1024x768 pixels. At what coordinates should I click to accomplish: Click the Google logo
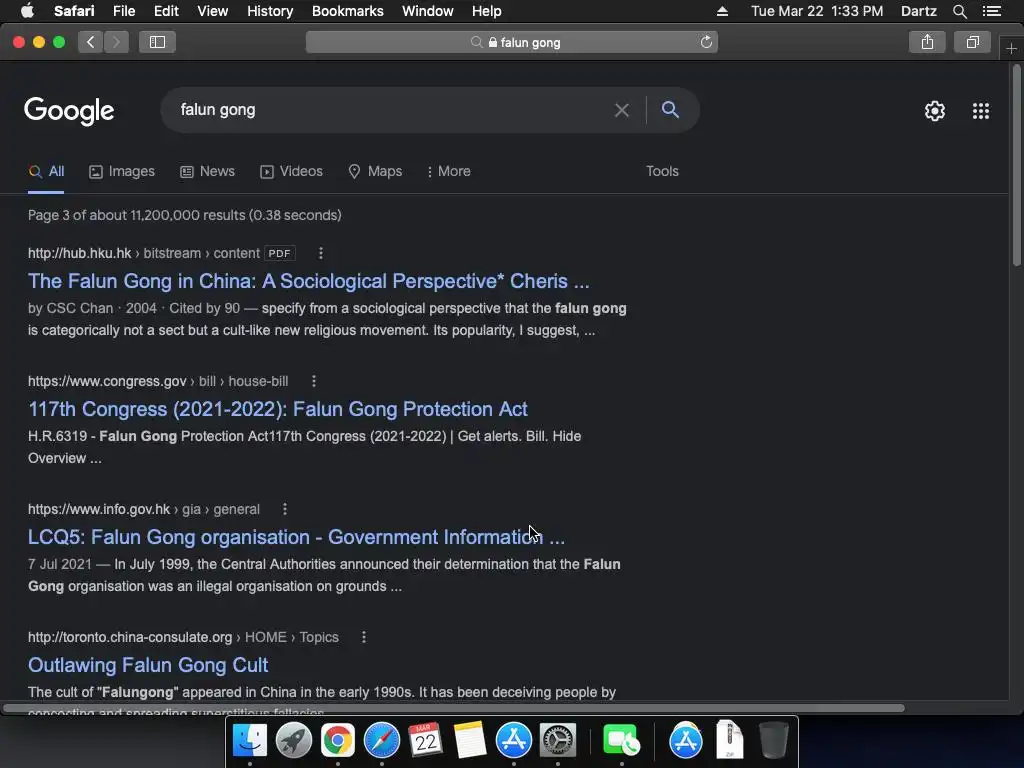point(69,111)
